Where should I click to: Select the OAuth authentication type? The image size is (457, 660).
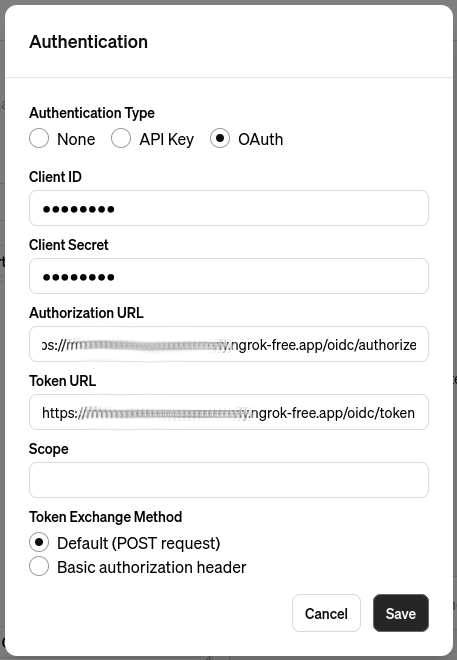[x=220, y=138]
